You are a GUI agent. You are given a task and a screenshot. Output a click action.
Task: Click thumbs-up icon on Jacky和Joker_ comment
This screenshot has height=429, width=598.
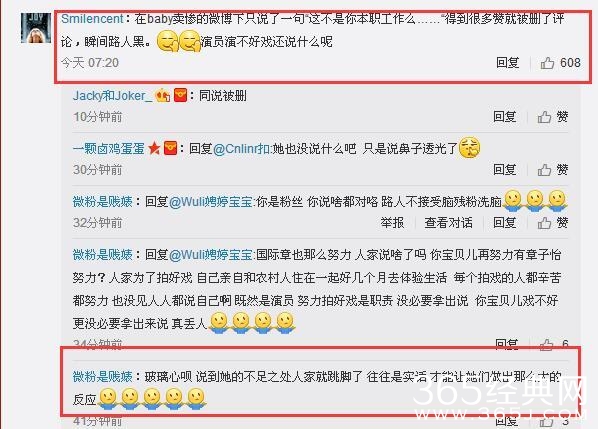[544, 117]
